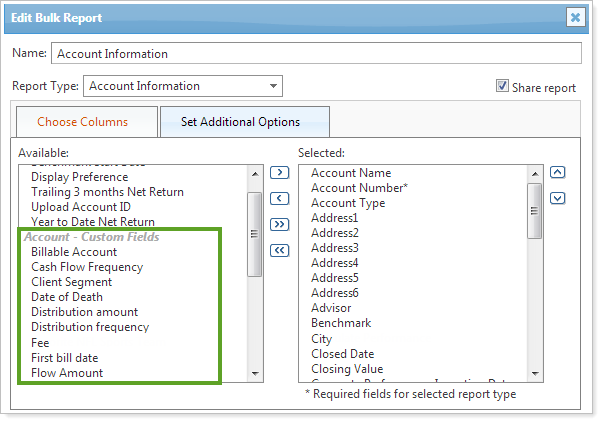Move selected column down with arrow button
The width and height of the screenshot is (602, 423).
[558, 198]
